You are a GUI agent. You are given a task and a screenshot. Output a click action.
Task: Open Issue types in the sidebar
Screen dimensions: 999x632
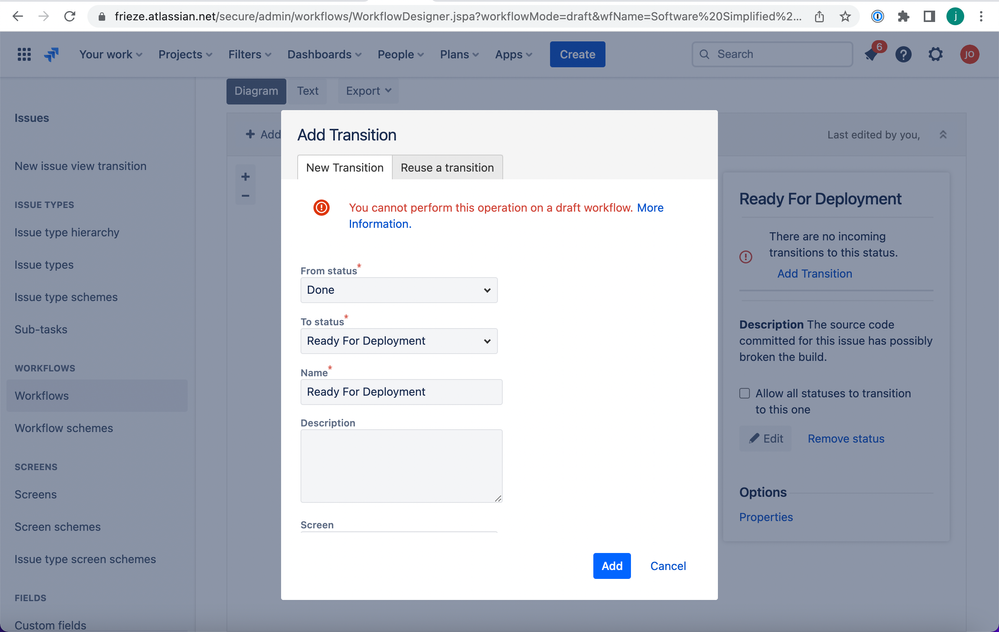(x=44, y=265)
